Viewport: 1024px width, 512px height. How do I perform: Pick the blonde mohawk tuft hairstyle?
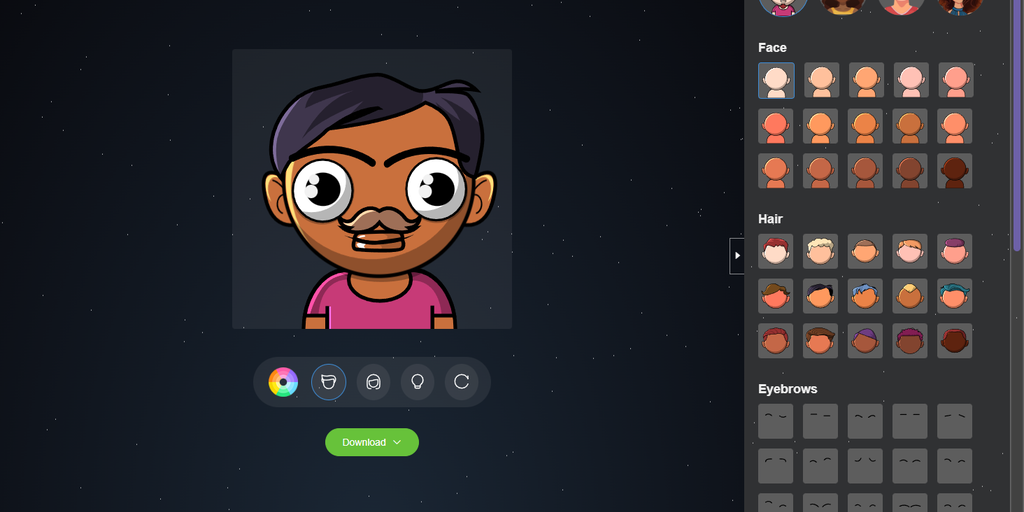point(910,296)
